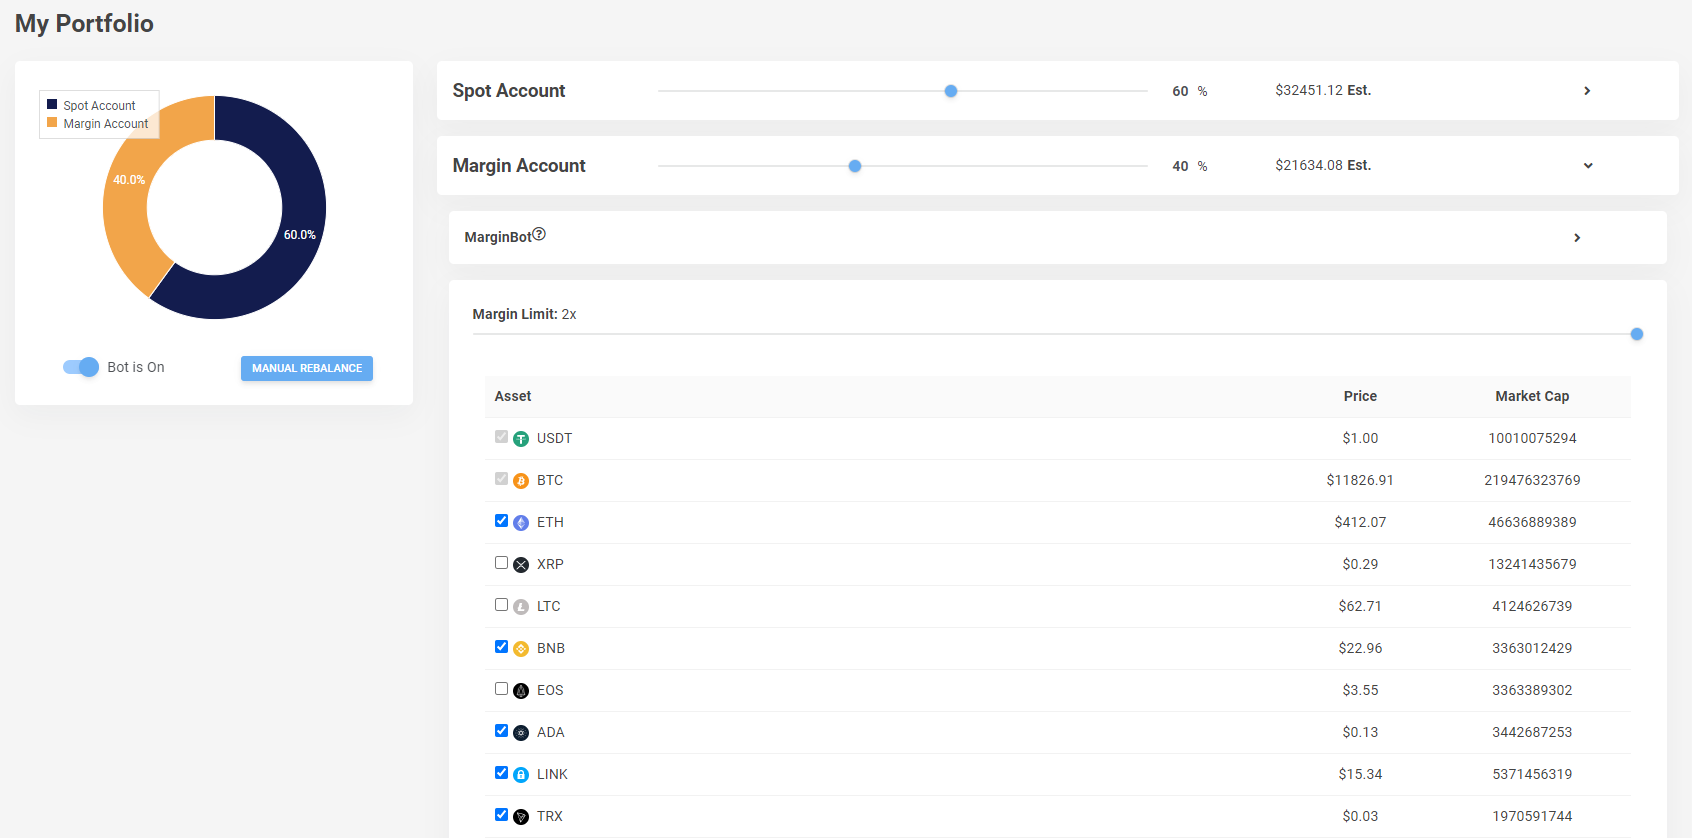1692x838 pixels.
Task: Click the Manual Rebalance button
Action: pos(307,368)
